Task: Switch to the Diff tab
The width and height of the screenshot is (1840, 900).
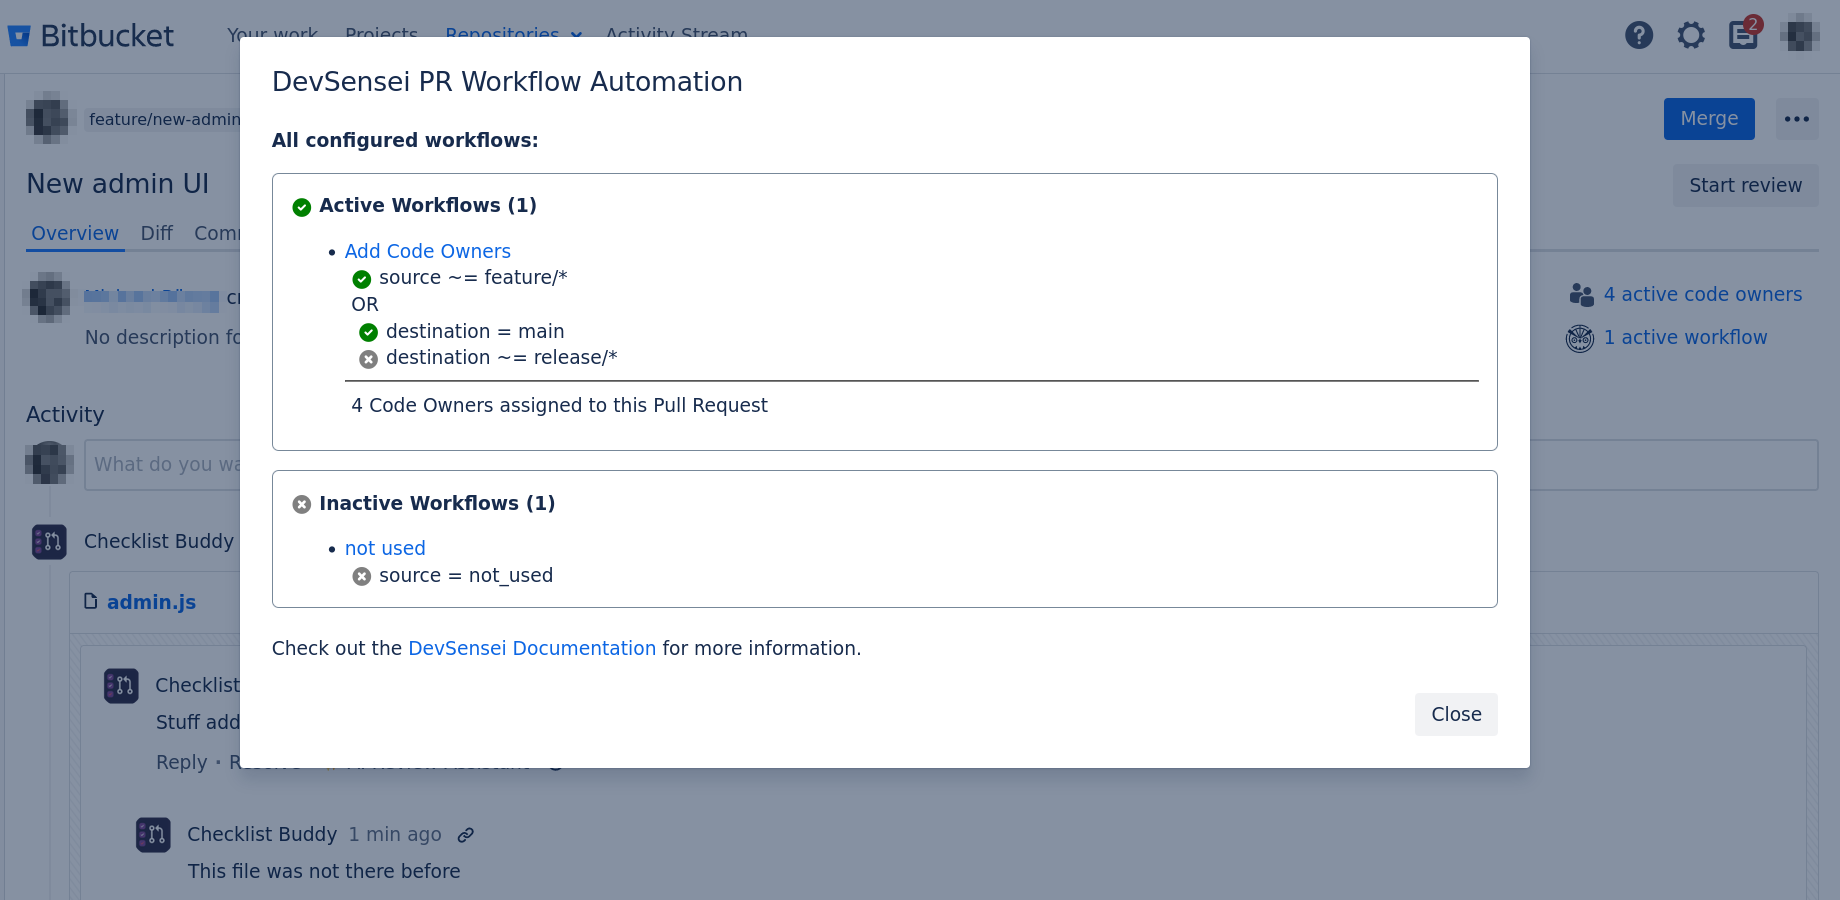Action: point(157,233)
